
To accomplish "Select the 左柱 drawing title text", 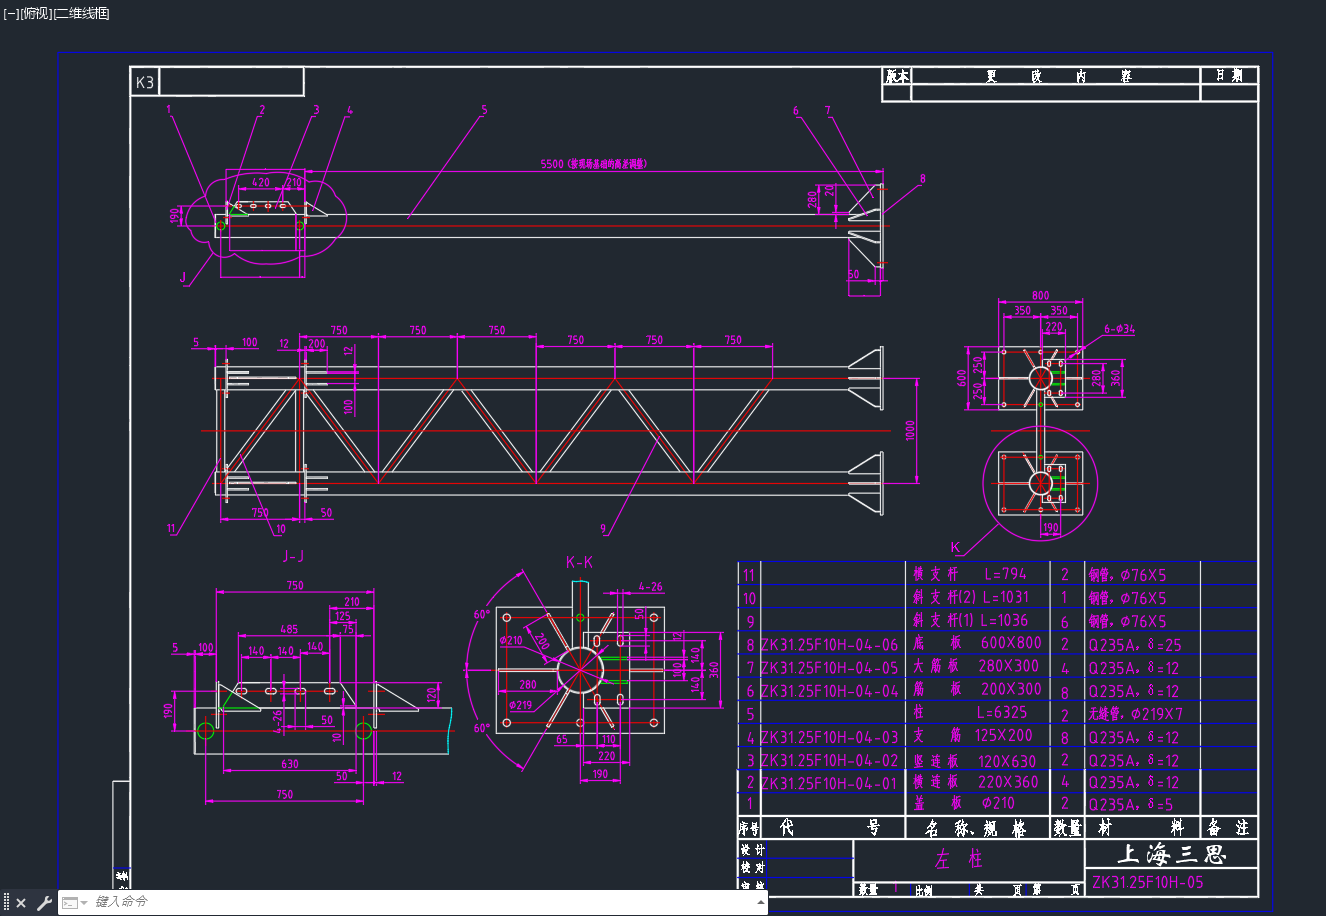I will [x=959, y=859].
